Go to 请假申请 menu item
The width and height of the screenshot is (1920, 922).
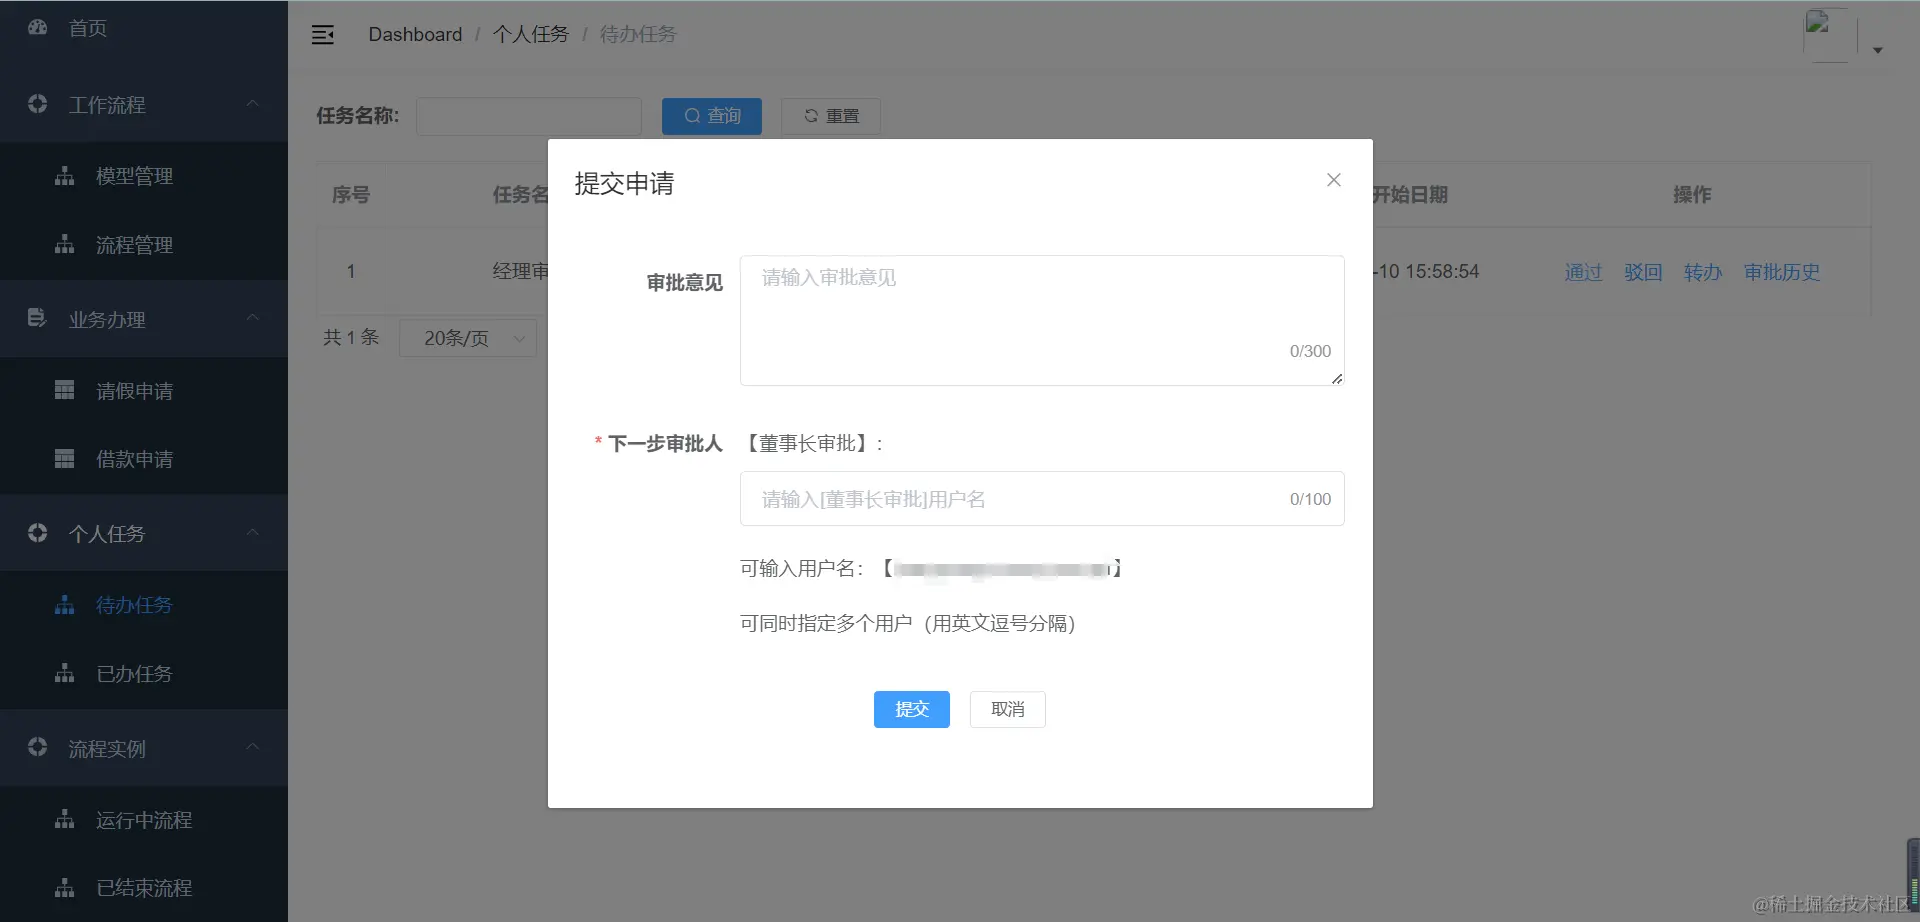[144, 391]
